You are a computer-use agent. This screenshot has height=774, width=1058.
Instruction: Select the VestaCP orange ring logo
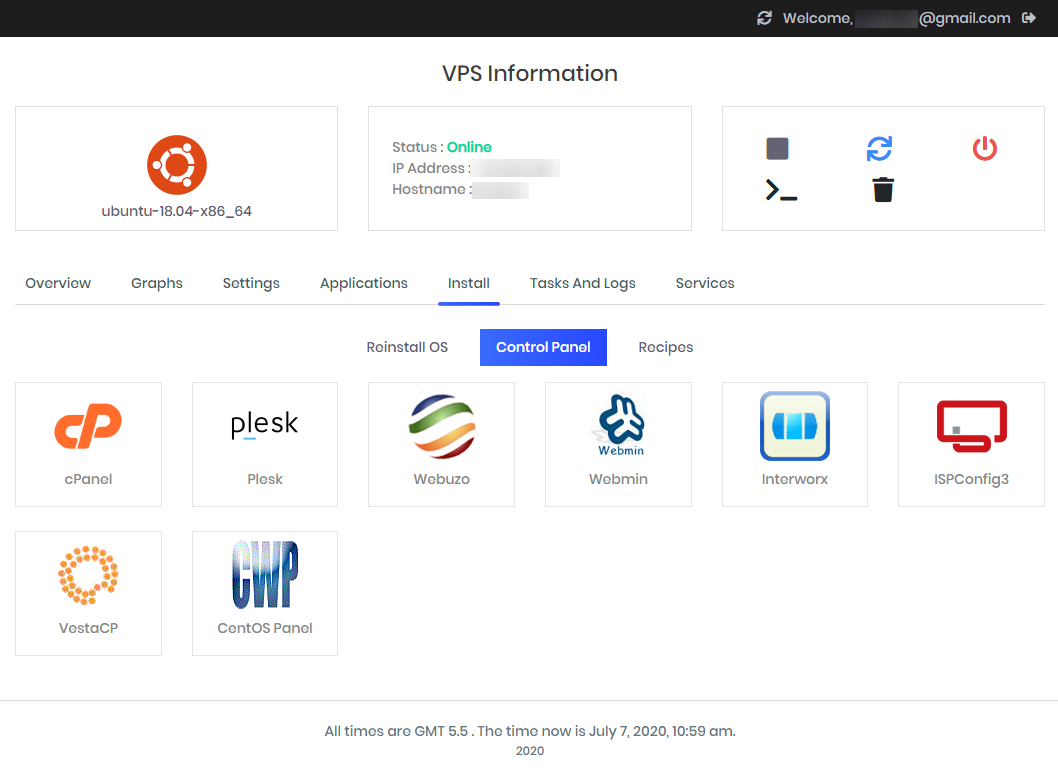(x=88, y=575)
